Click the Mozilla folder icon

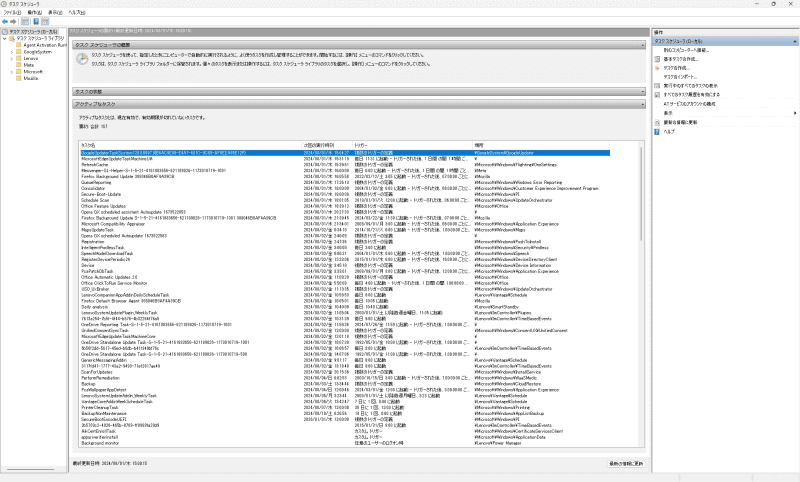19,78
